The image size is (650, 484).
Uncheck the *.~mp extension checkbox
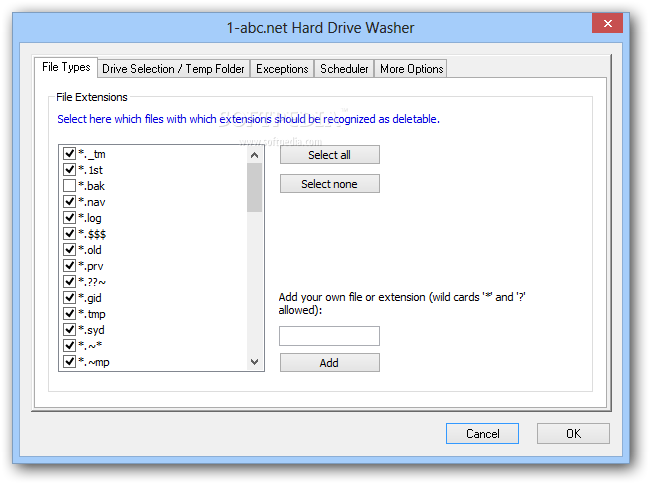click(x=69, y=362)
